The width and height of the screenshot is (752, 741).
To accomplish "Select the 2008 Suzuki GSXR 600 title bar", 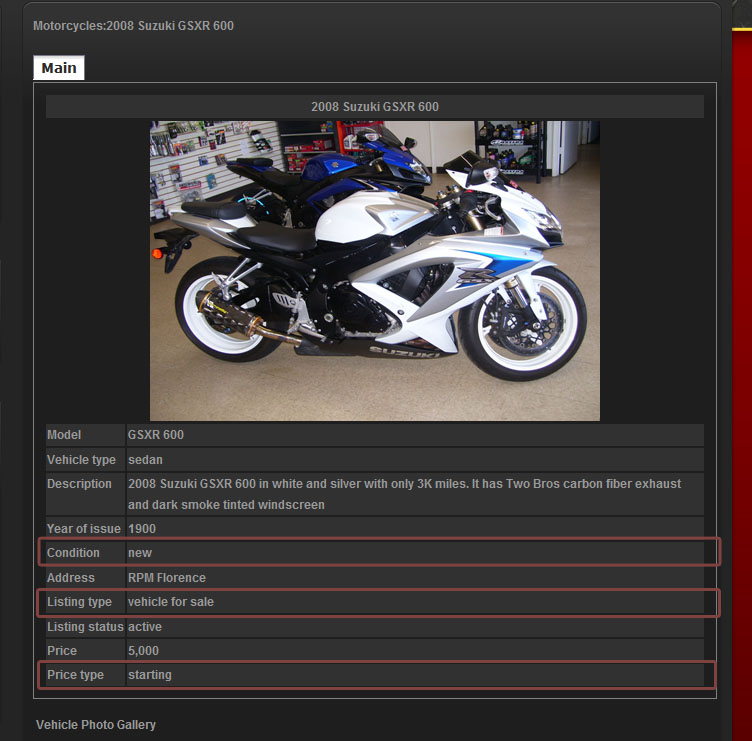I will pyautogui.click(x=374, y=107).
